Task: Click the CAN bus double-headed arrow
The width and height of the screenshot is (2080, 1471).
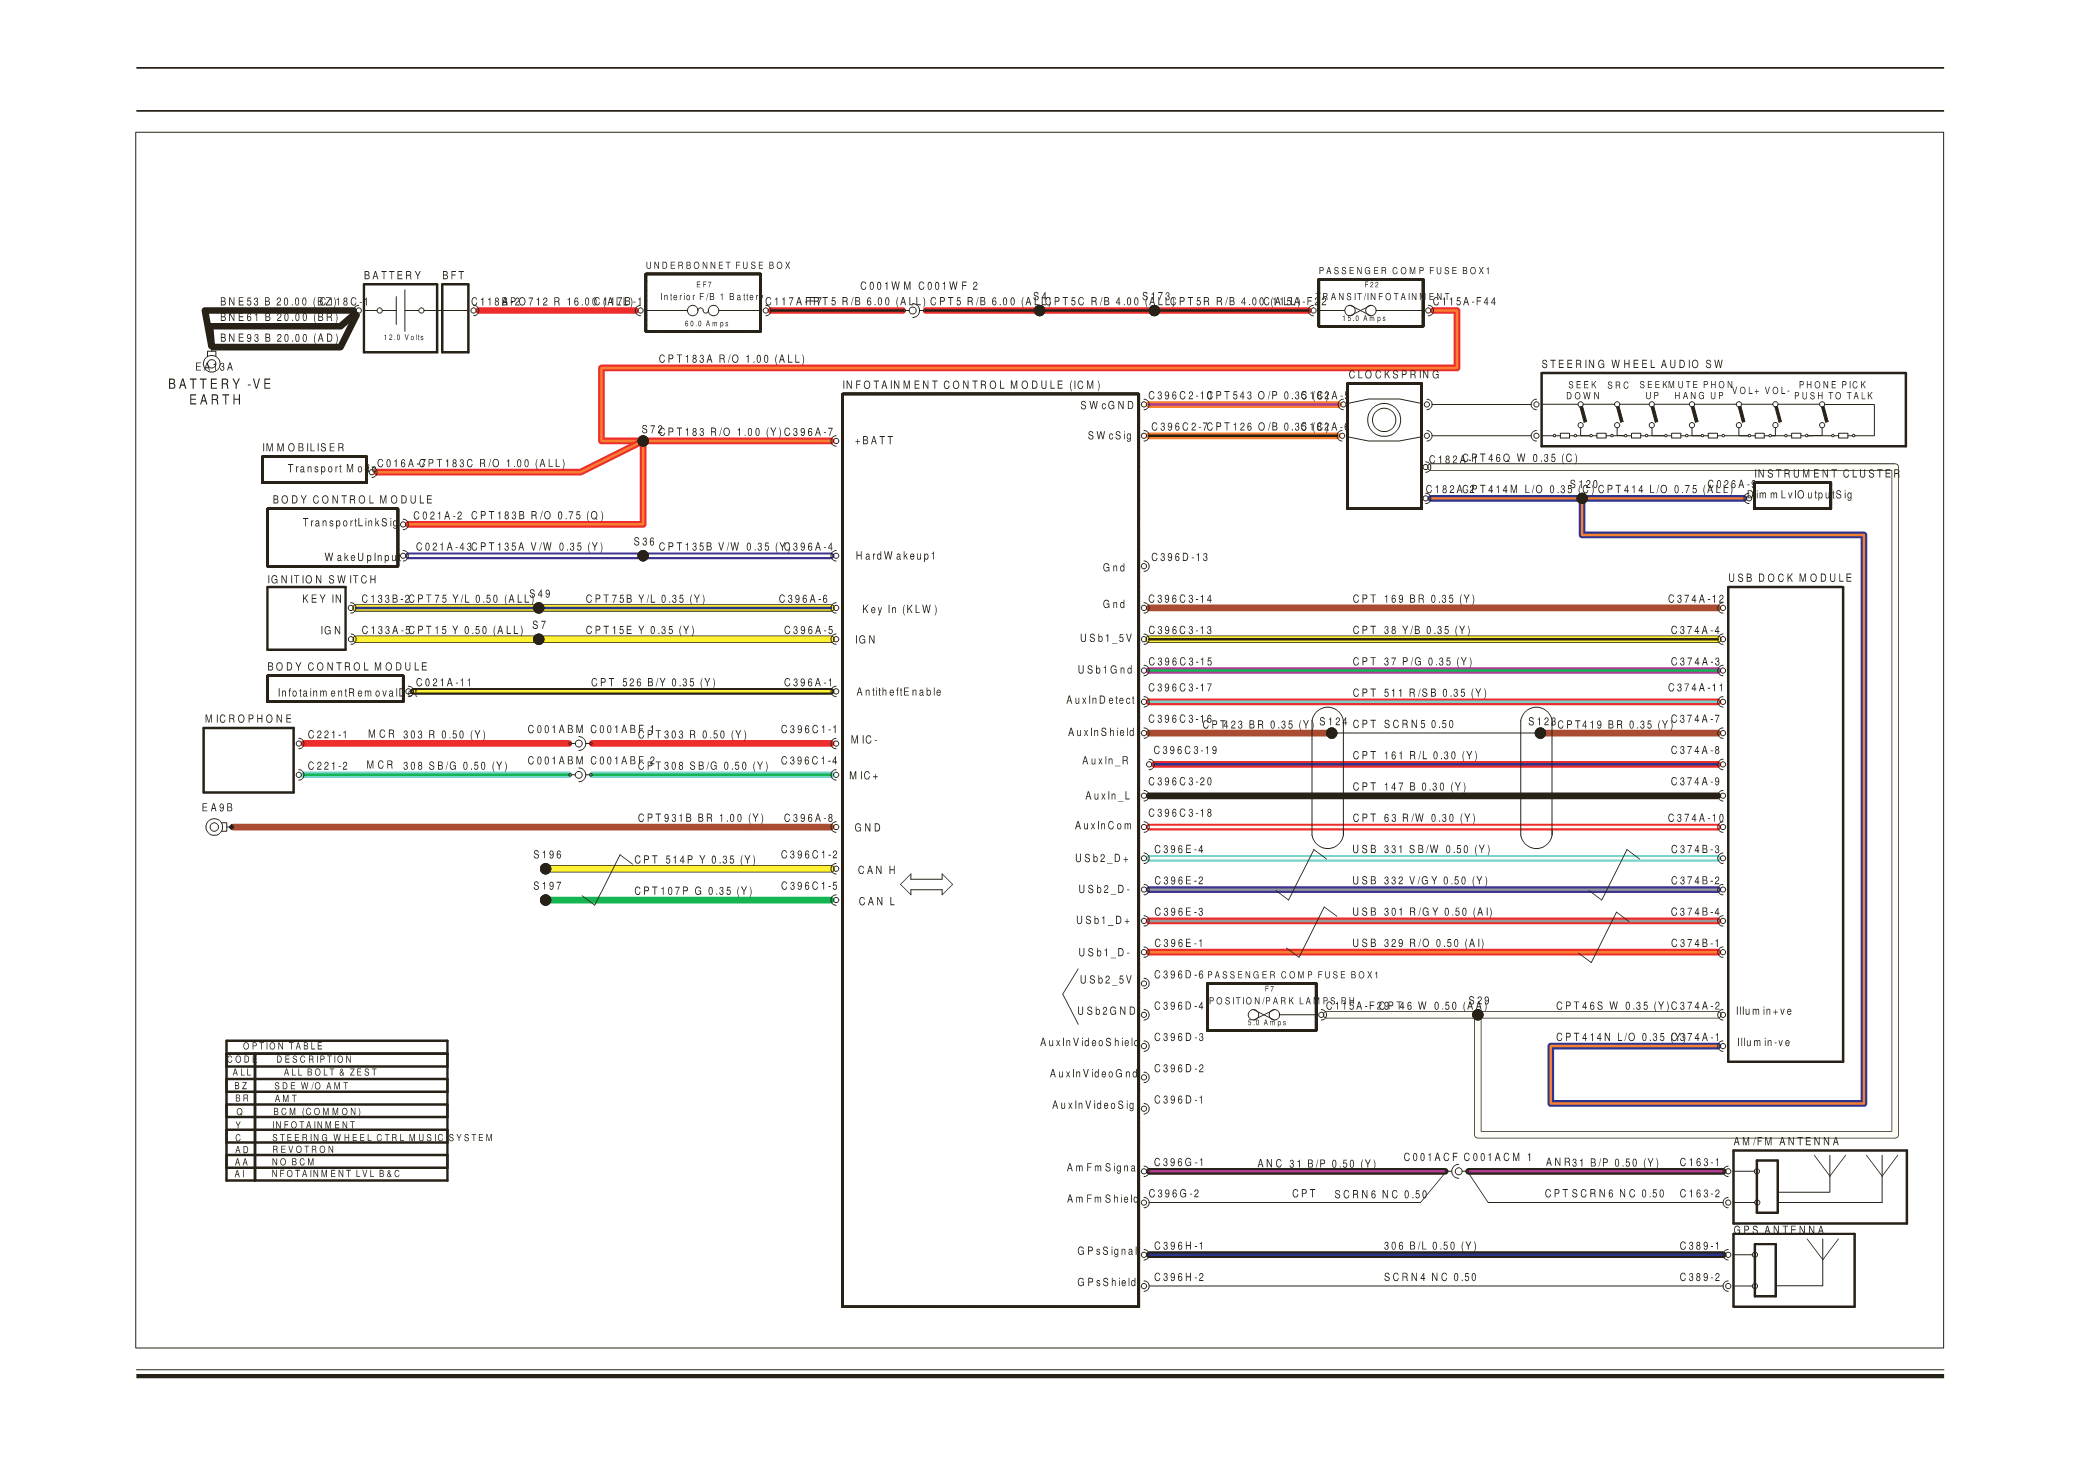Action: [x=926, y=885]
